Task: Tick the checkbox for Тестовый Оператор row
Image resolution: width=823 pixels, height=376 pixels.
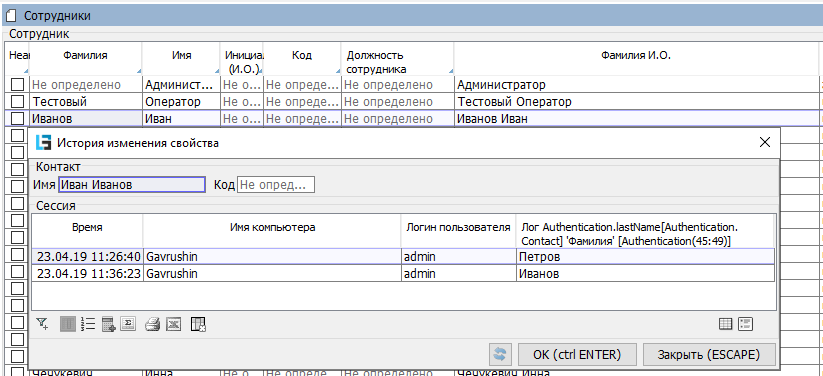Action: click(18, 101)
